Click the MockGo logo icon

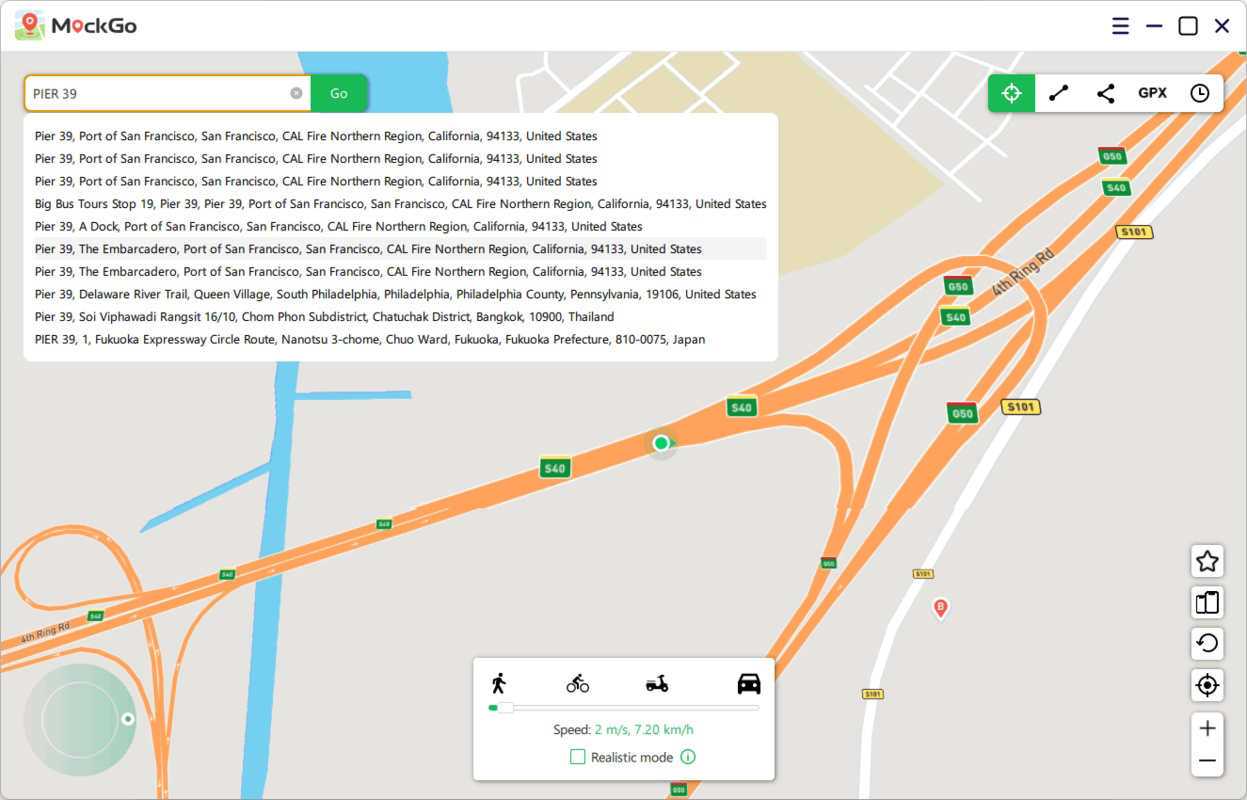(x=30, y=26)
